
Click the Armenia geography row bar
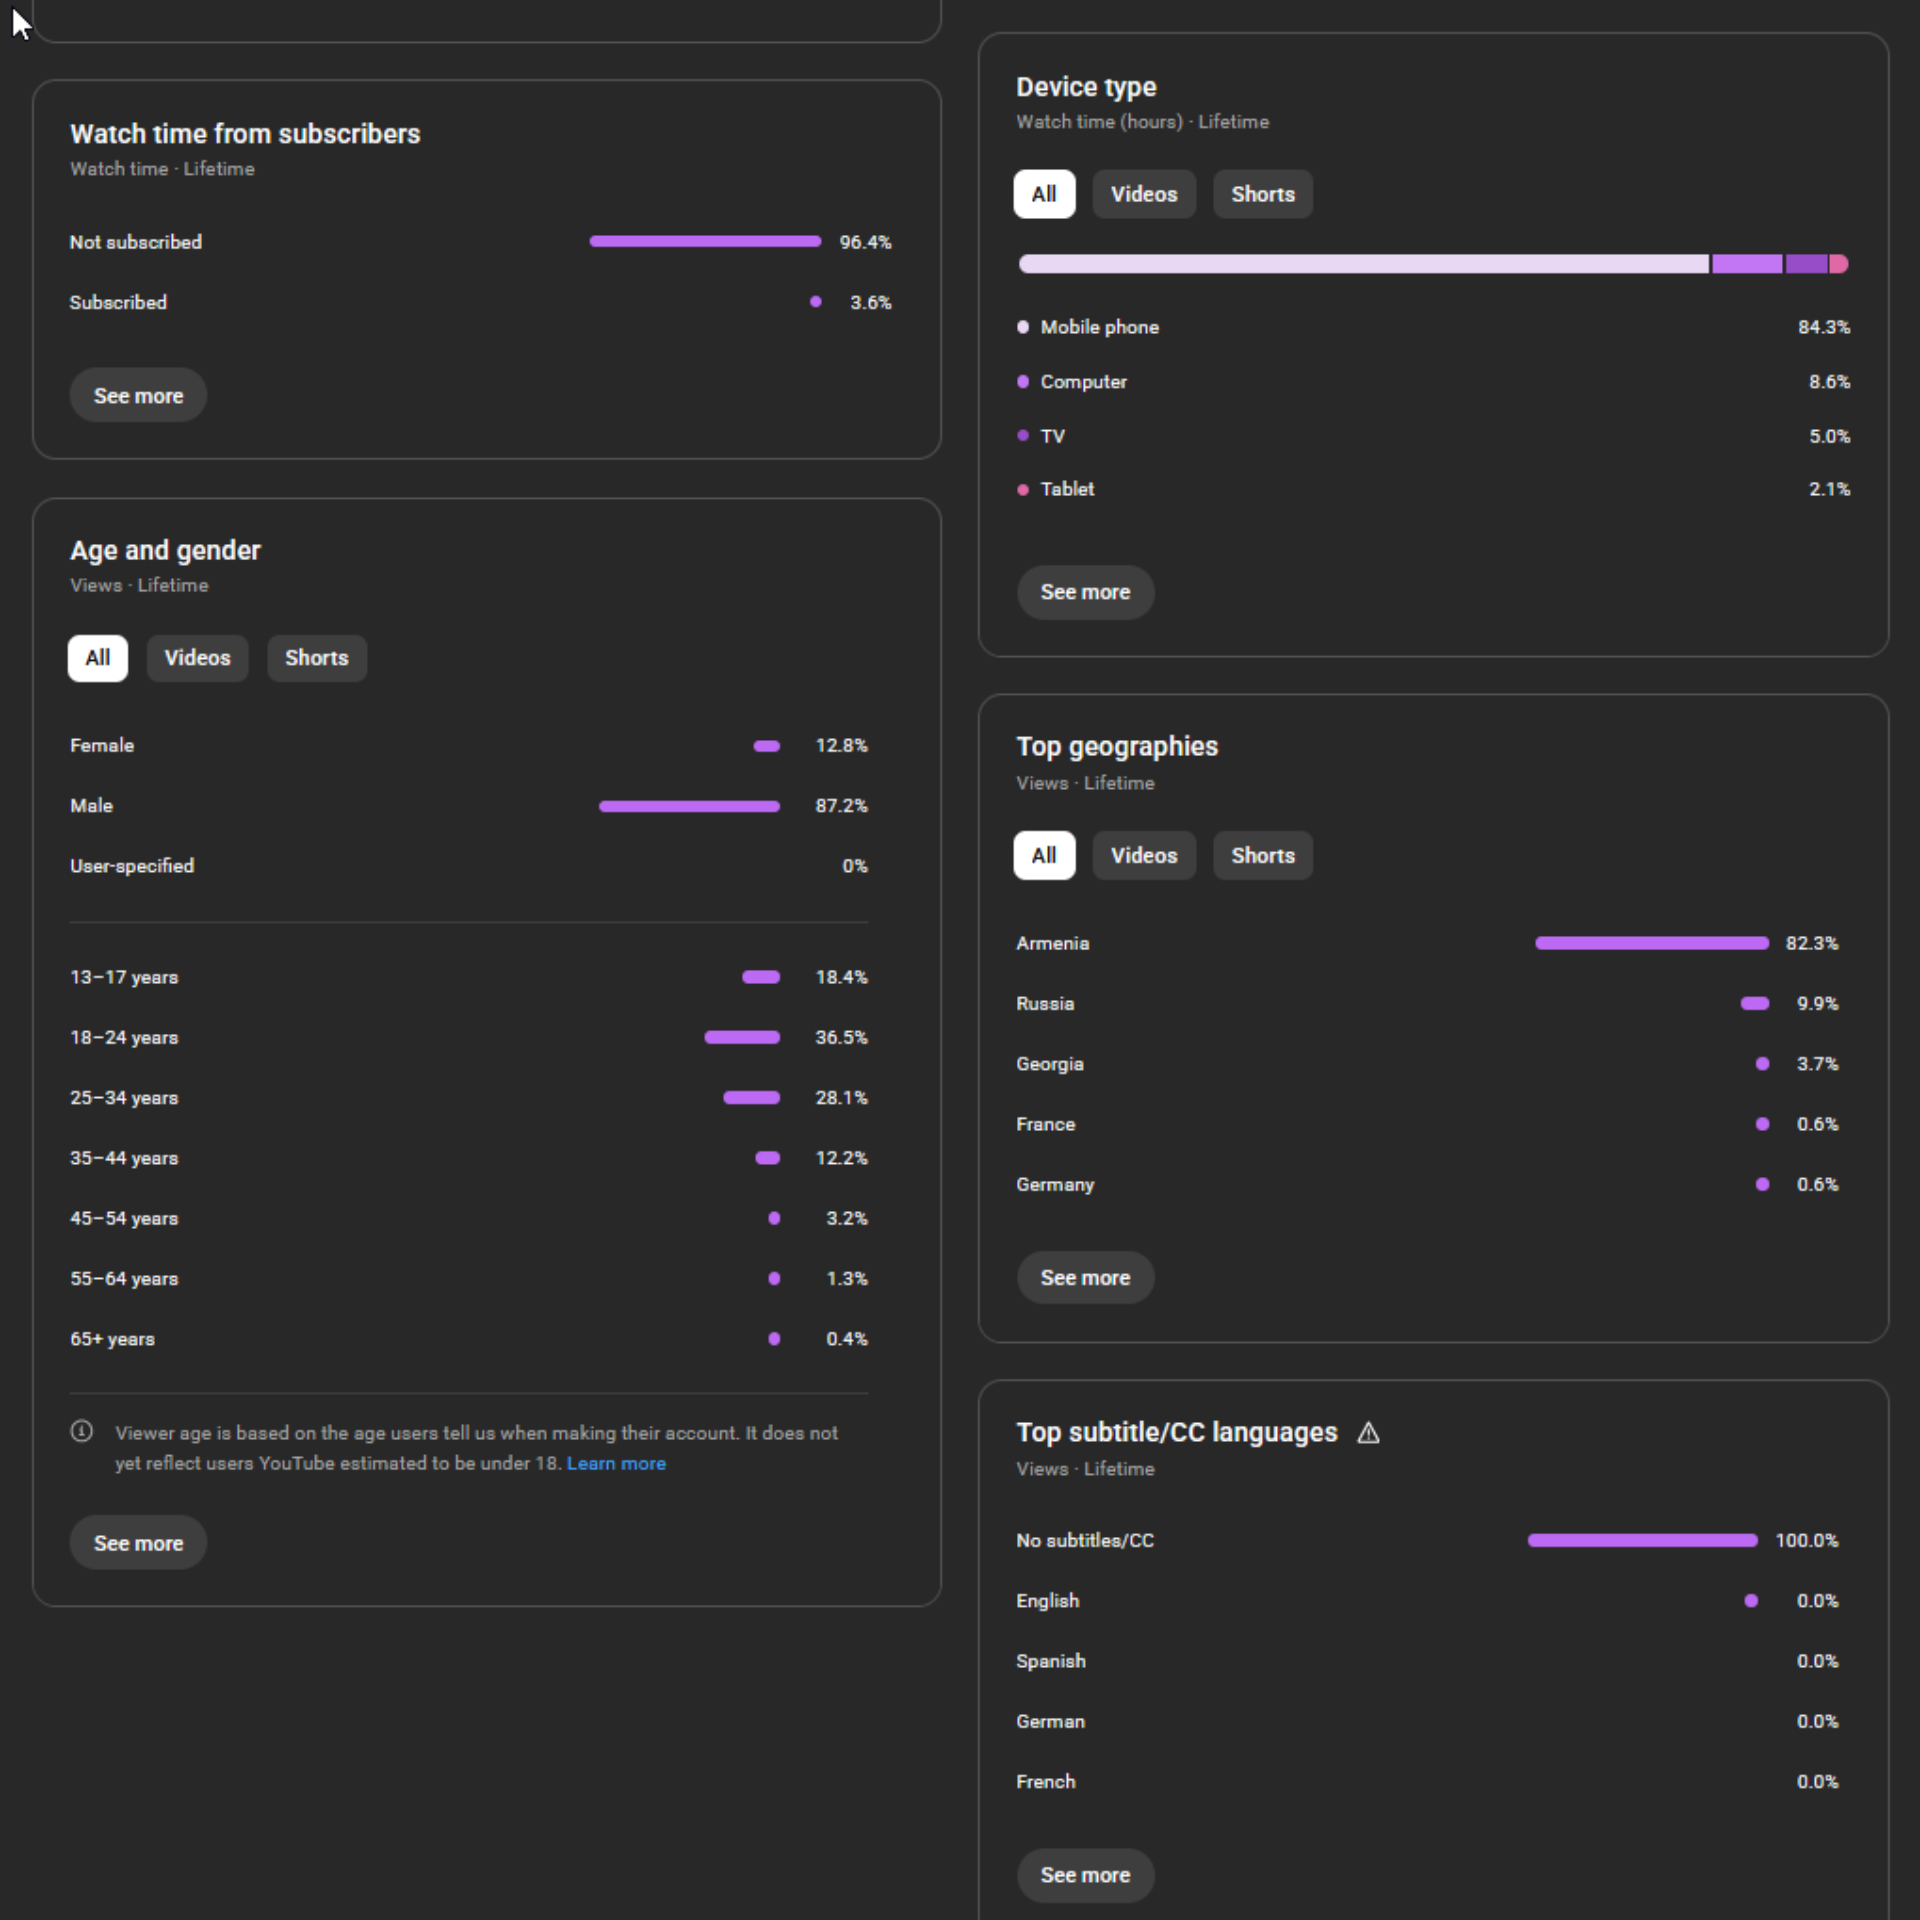pyautogui.click(x=1651, y=943)
